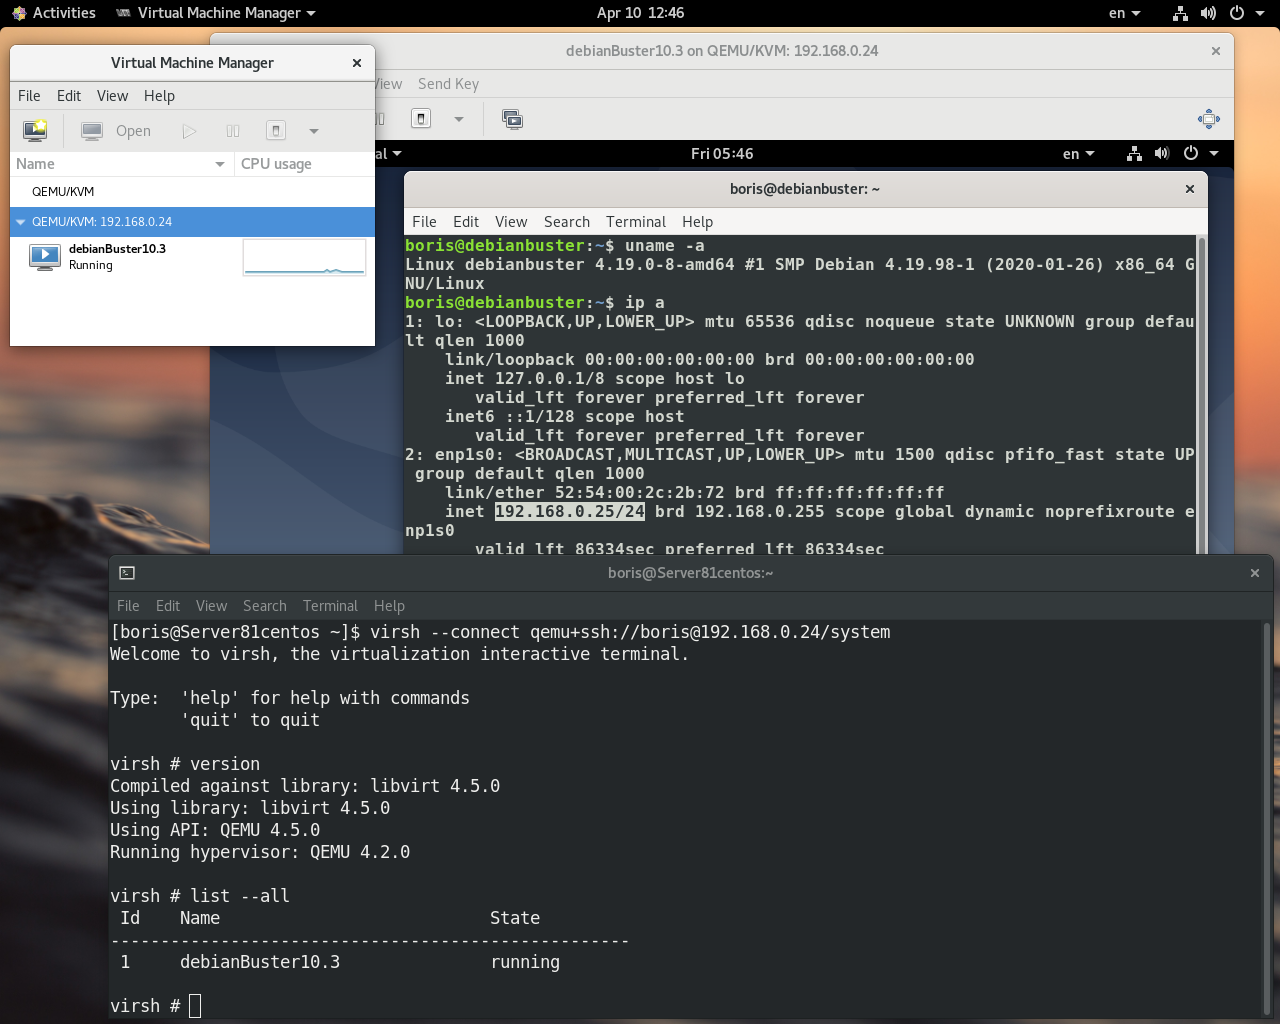This screenshot has width=1280, height=1024.
Task: Enter fullscreen using the viewer fullscreen icon
Action: 1208,118
